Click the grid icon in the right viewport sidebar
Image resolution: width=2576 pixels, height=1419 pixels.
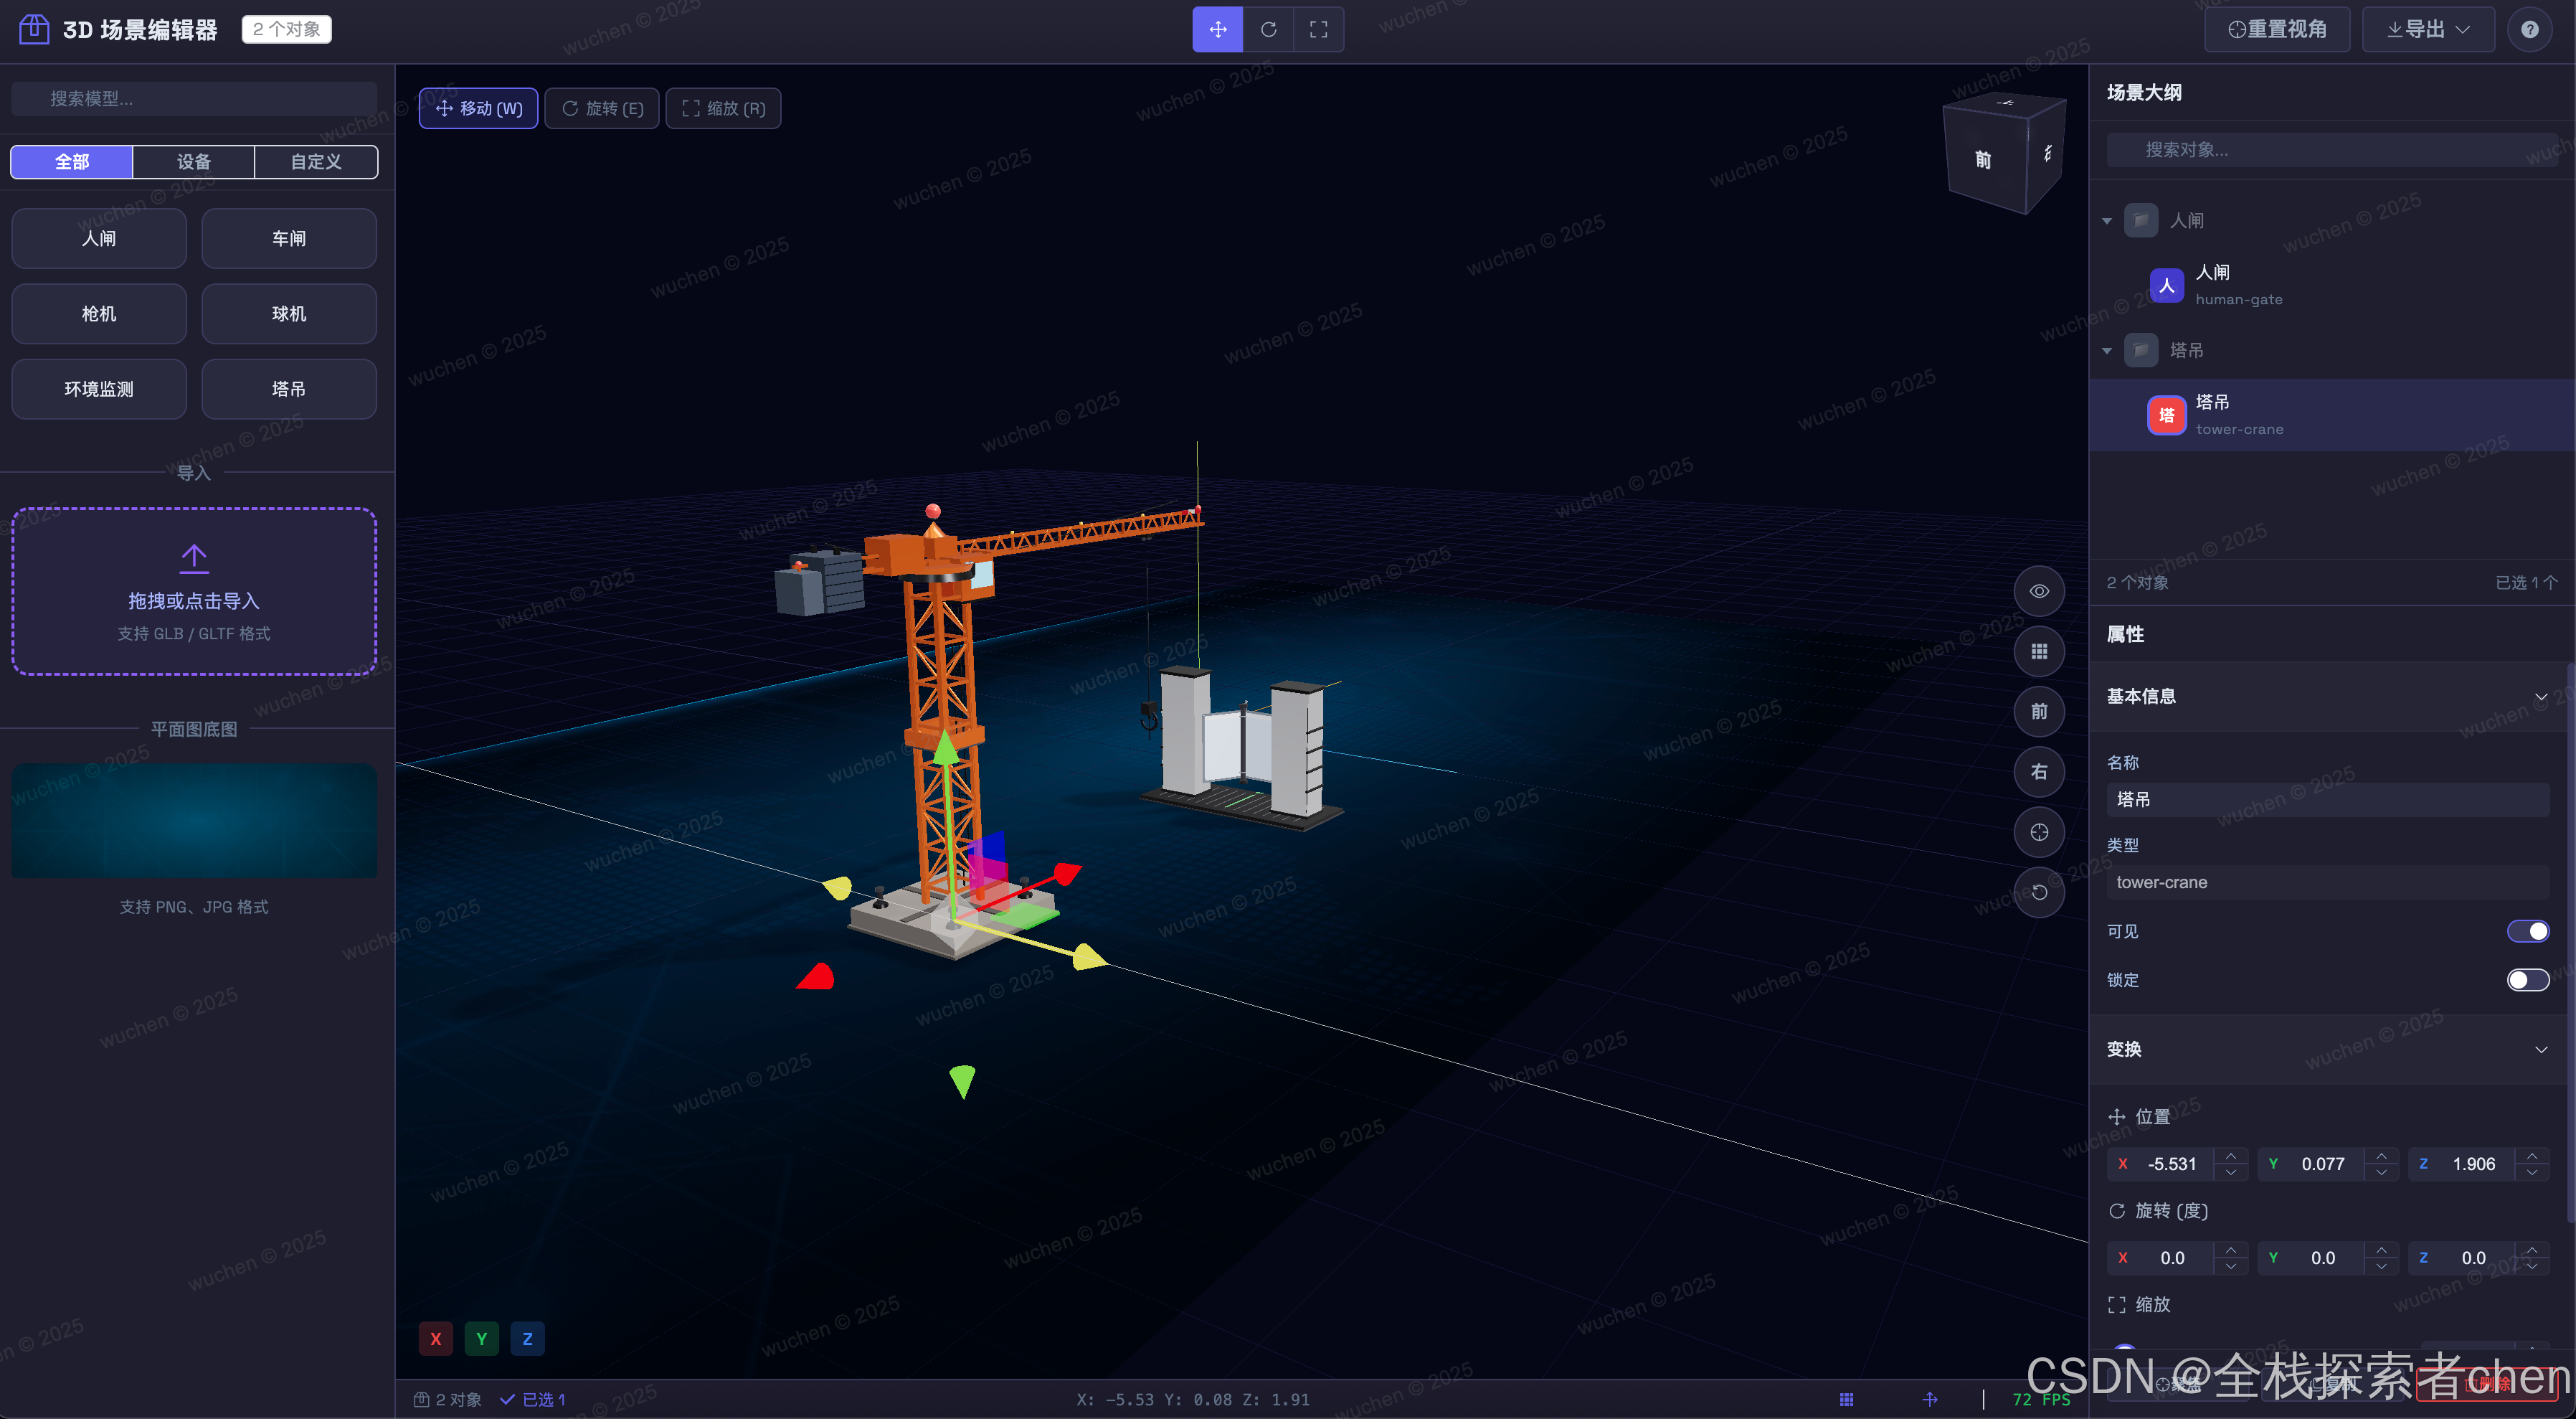(2040, 651)
